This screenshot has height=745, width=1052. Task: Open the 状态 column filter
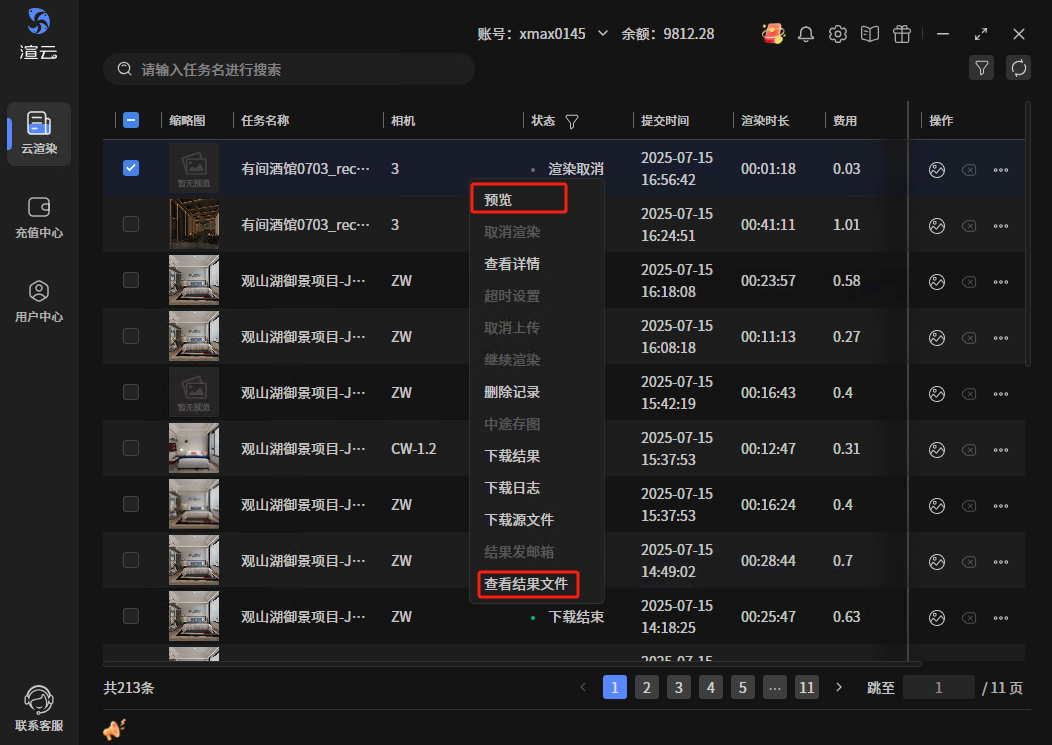[572, 121]
